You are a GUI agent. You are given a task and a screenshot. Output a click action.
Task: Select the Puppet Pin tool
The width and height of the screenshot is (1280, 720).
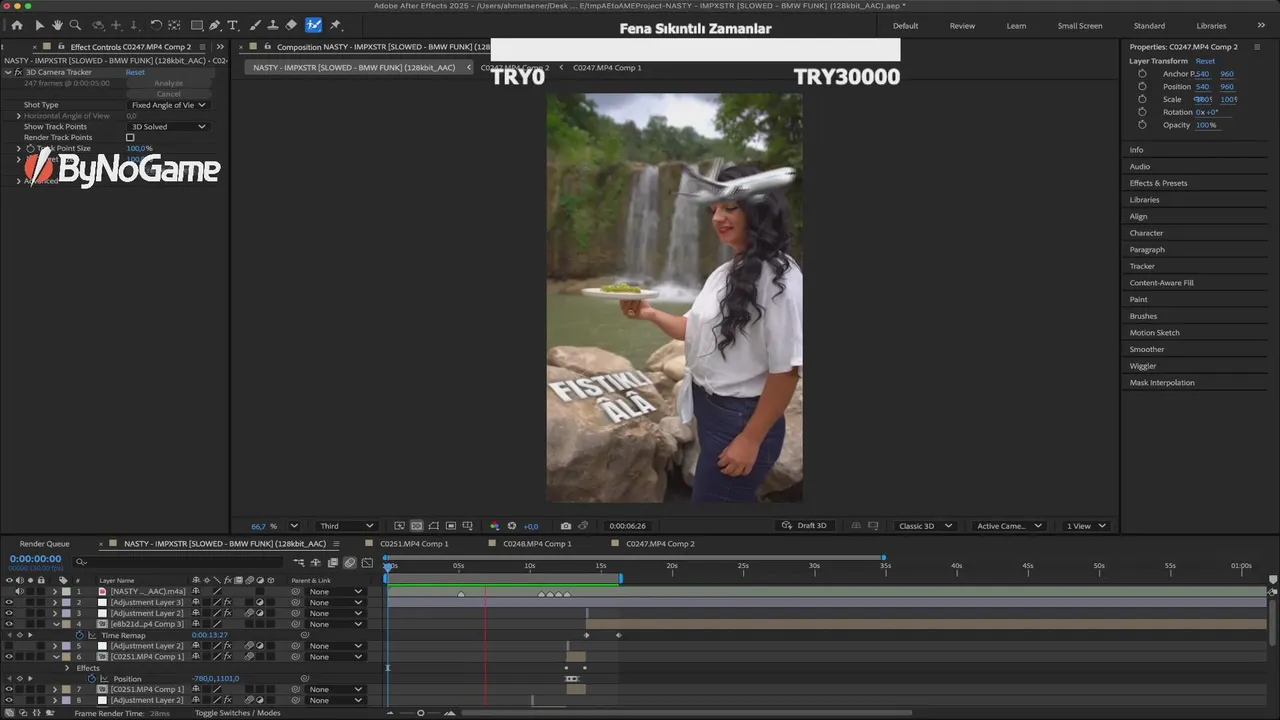point(336,25)
